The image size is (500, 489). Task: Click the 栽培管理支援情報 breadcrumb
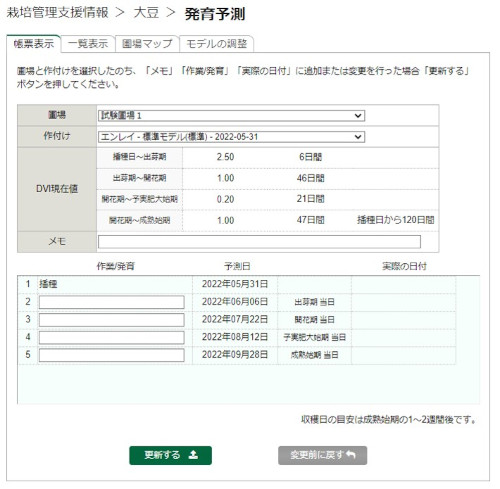click(x=57, y=13)
